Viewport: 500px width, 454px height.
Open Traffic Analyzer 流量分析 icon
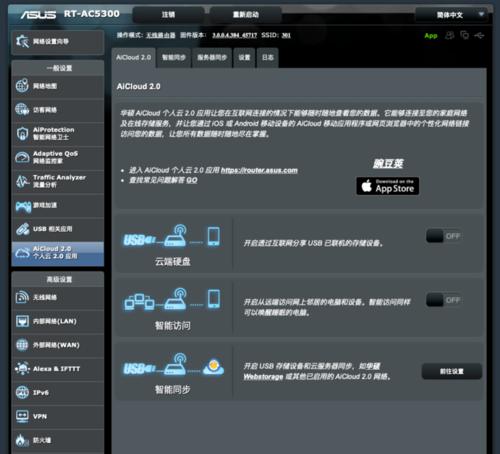tap(22, 181)
